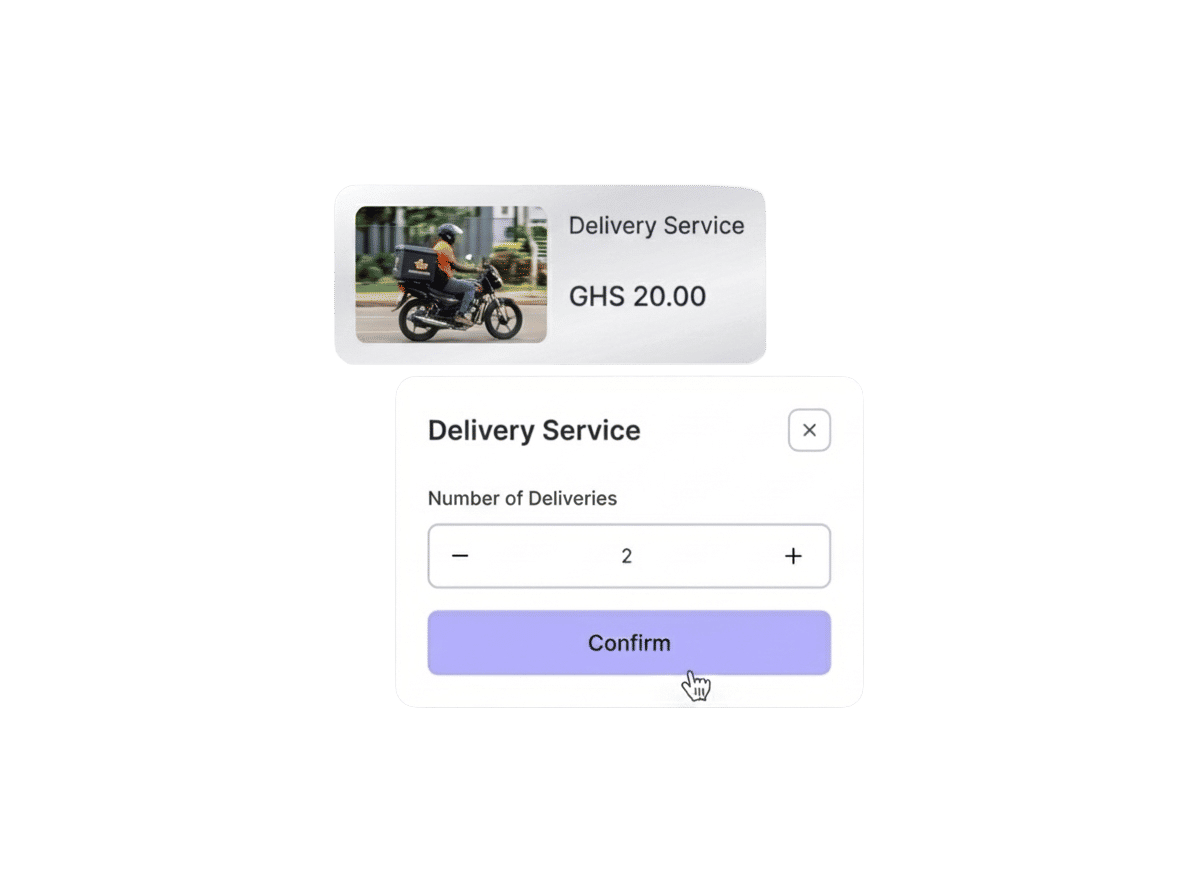Select the Delivery Service card title
The height and width of the screenshot is (896, 1200).
point(656,226)
